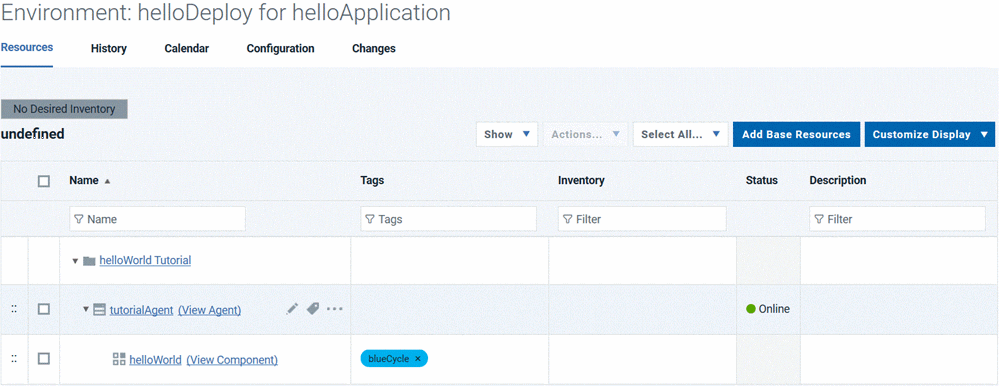
Task: Click the Description column header
Action: point(838,181)
